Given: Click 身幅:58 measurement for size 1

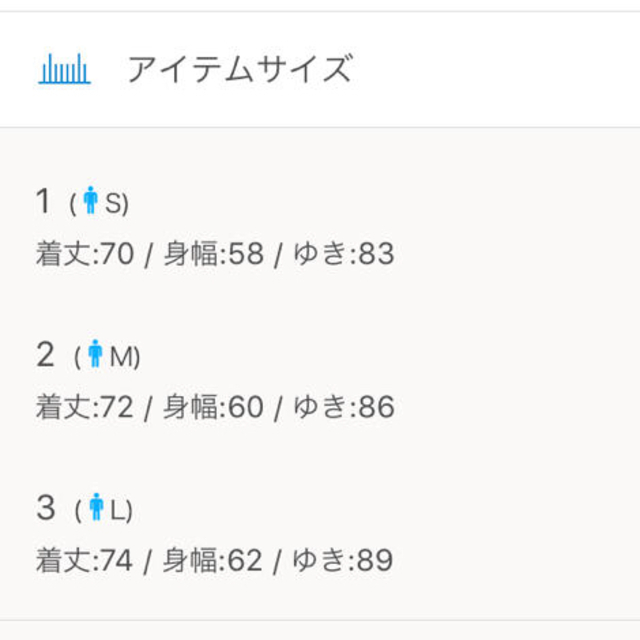Looking at the screenshot, I should [213, 253].
